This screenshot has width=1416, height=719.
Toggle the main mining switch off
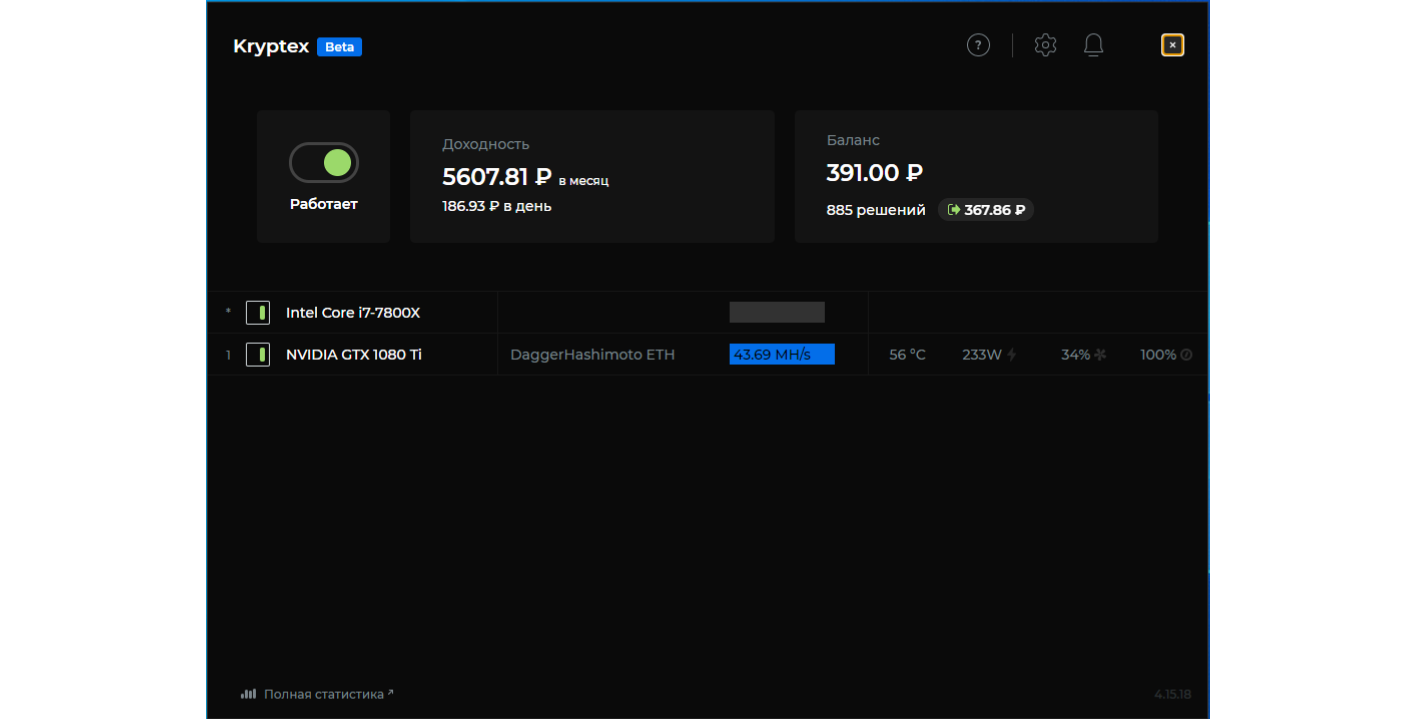coord(324,163)
